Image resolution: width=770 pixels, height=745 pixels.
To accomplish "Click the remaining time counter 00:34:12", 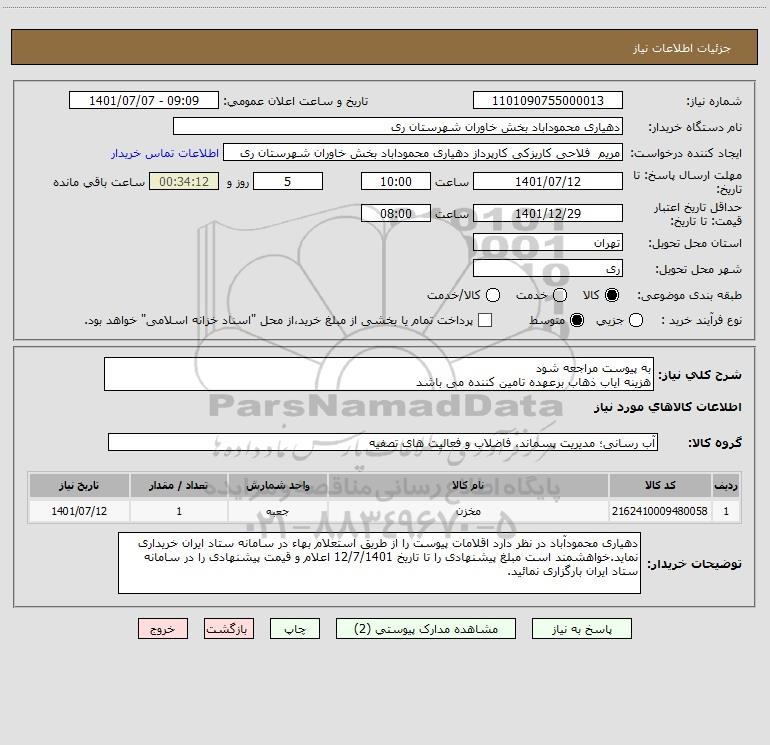I will tap(184, 181).
